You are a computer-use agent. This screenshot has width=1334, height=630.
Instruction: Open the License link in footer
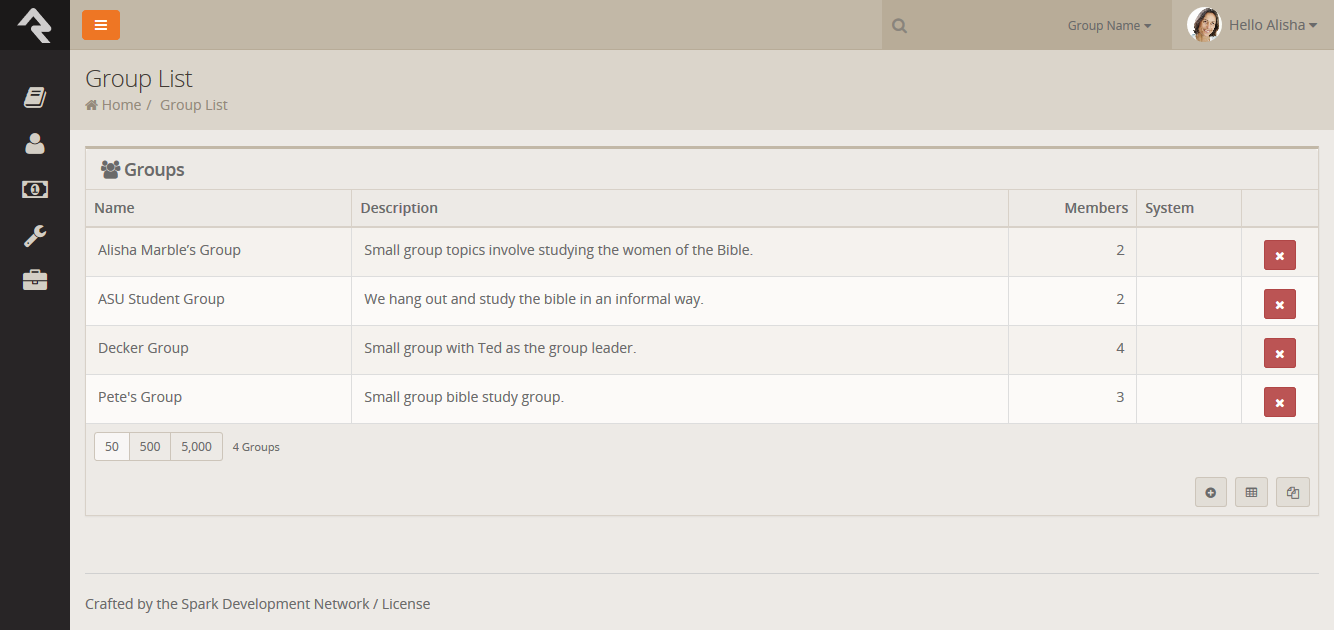tap(406, 604)
